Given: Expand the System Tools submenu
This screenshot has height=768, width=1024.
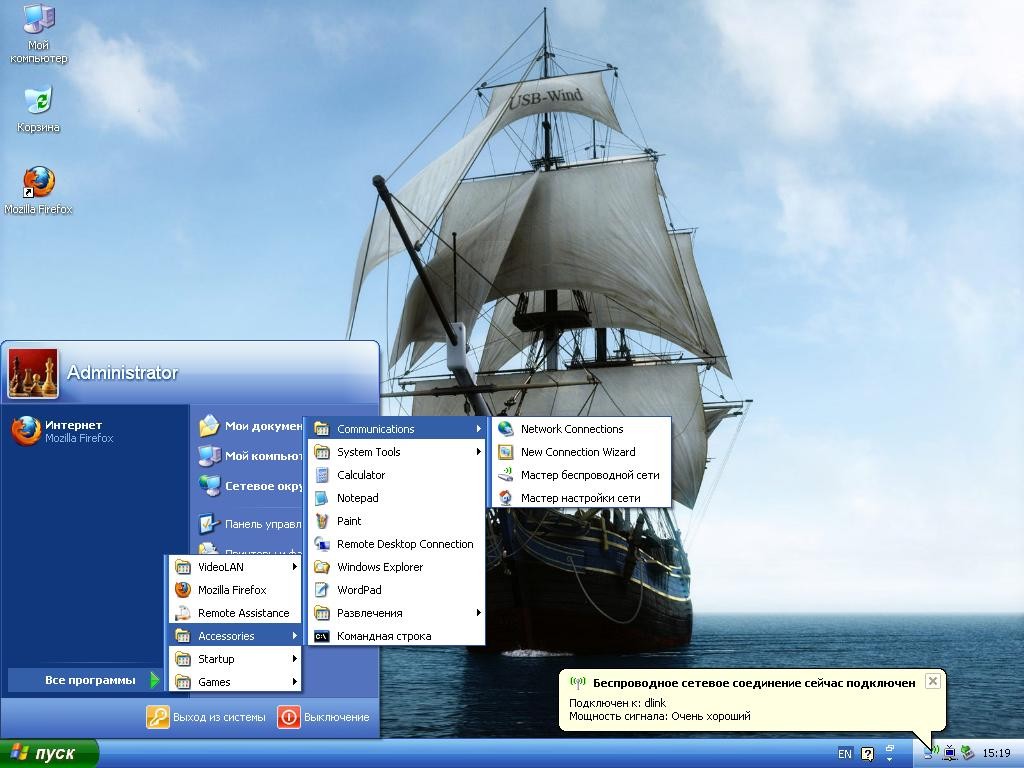Looking at the screenshot, I should [x=397, y=452].
